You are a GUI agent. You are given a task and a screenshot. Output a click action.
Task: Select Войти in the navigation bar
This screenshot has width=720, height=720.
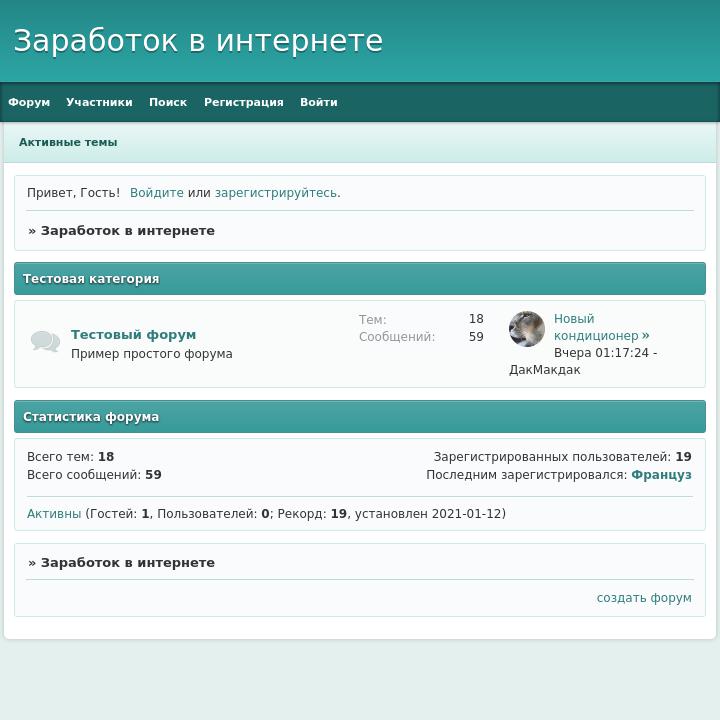319,102
